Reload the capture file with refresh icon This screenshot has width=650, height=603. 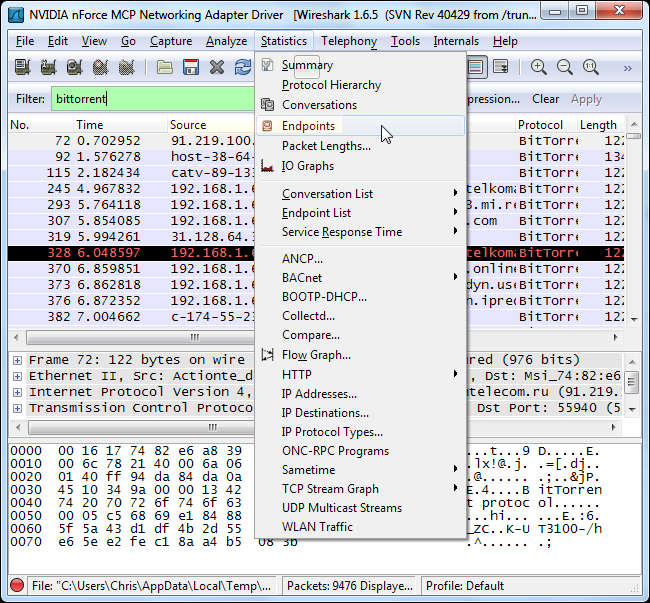click(243, 67)
